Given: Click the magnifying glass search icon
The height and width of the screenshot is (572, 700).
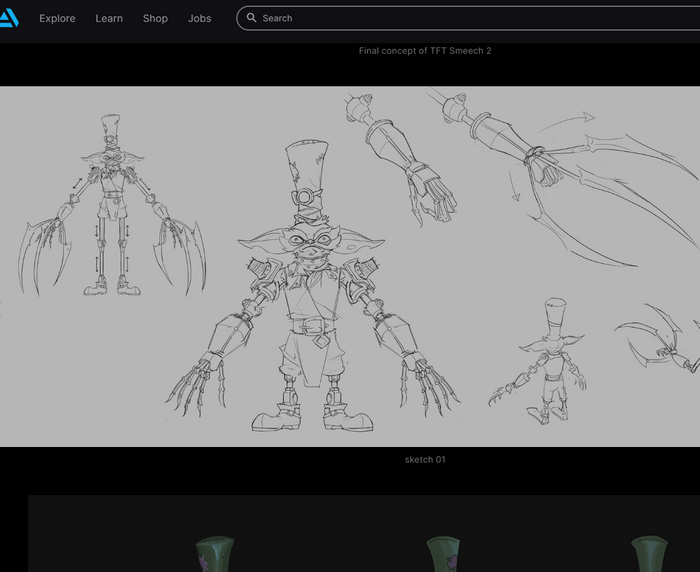Looking at the screenshot, I should pyautogui.click(x=252, y=18).
